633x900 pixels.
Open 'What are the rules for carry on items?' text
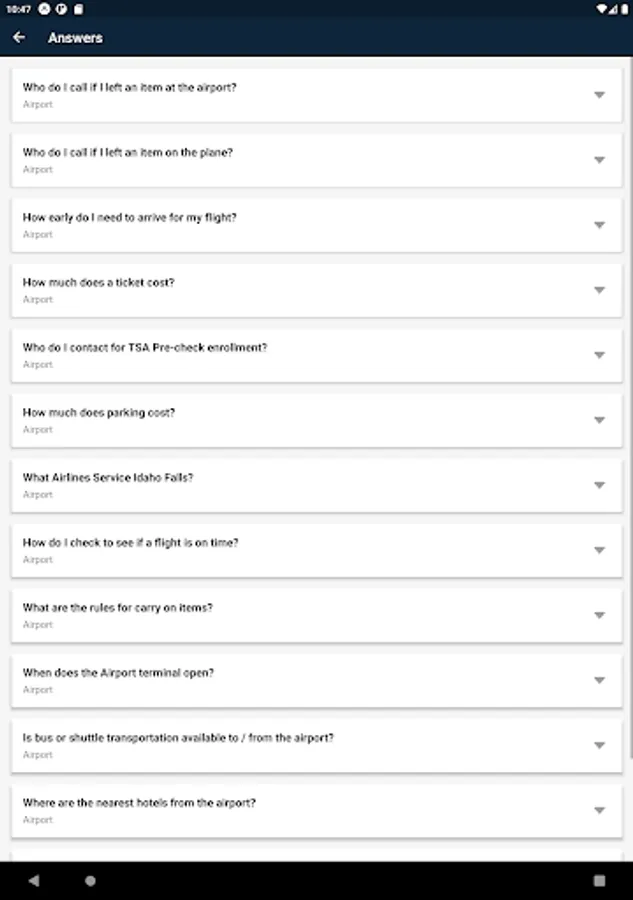click(x=118, y=608)
